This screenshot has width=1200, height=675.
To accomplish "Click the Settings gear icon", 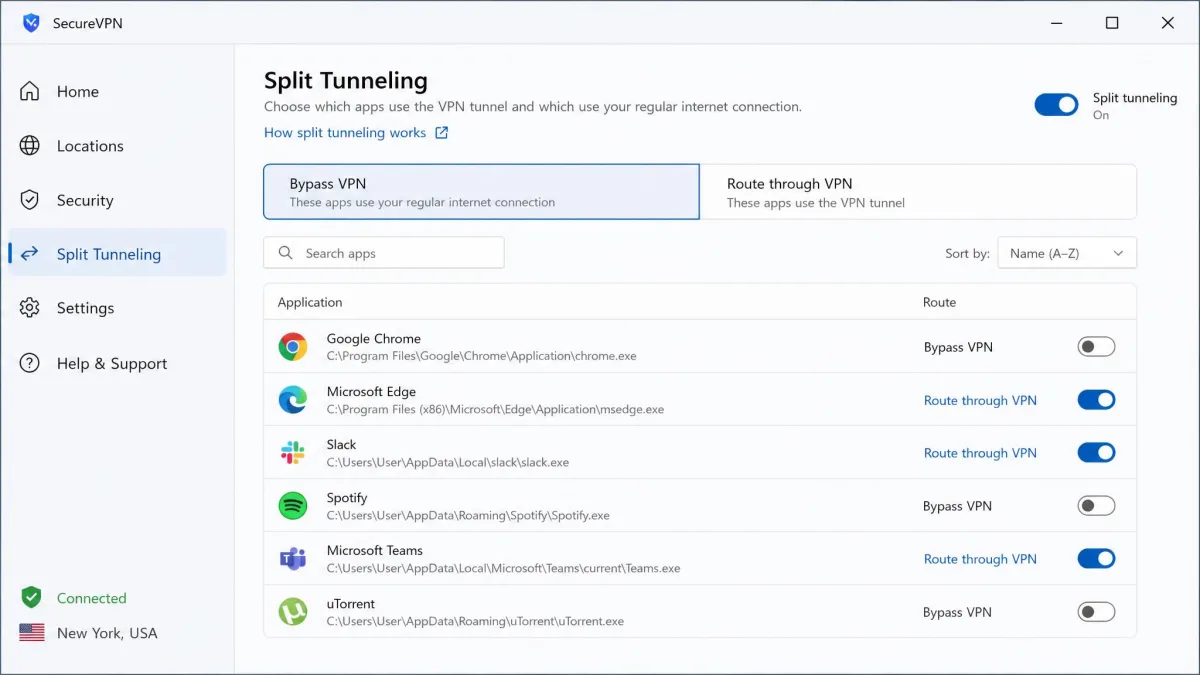I will [30, 308].
